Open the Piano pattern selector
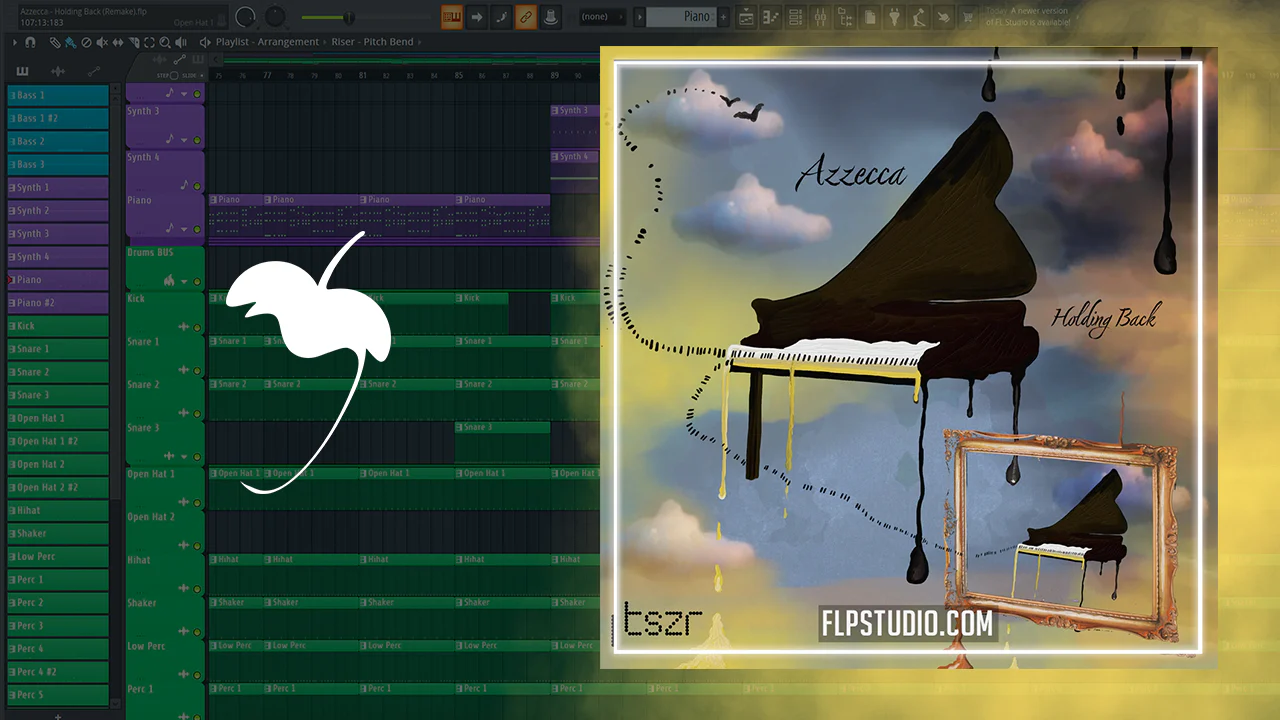The image size is (1280, 720). tap(681, 17)
